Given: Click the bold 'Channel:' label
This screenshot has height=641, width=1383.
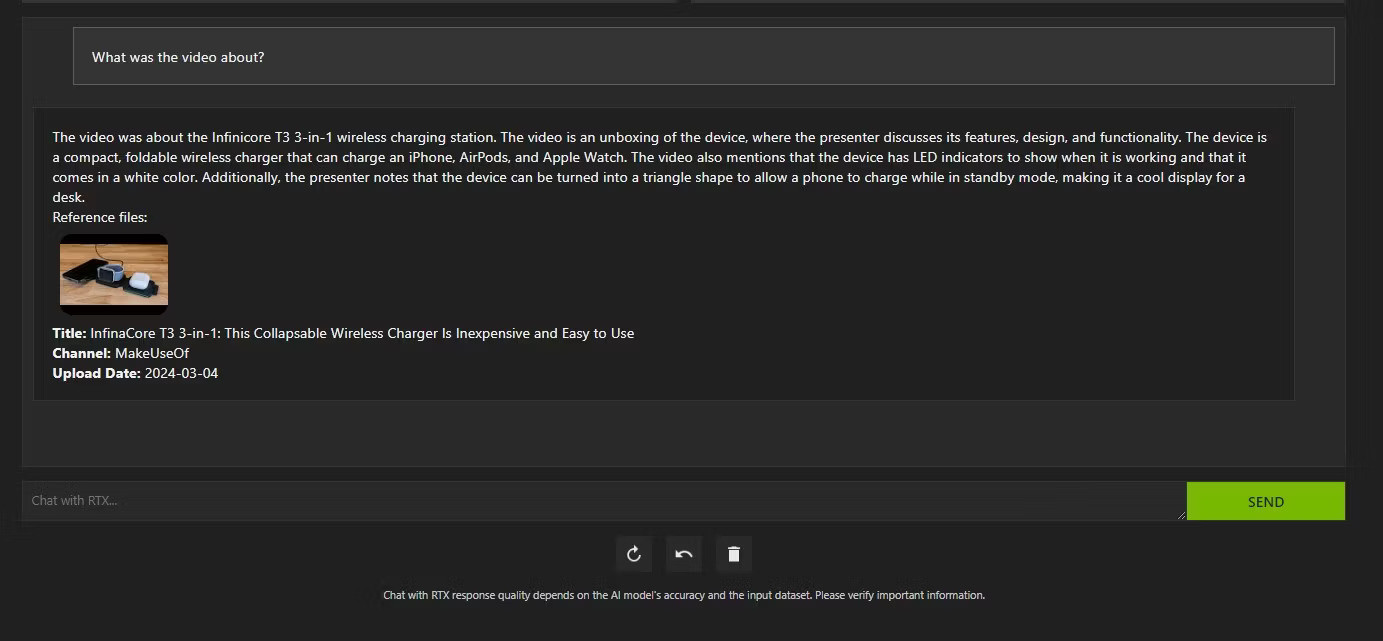Looking at the screenshot, I should [81, 353].
